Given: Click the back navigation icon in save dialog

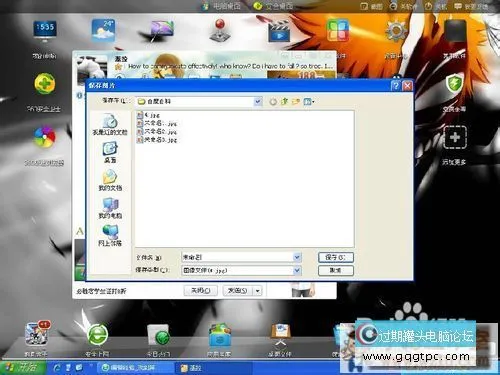Looking at the screenshot, I should click(273, 101).
